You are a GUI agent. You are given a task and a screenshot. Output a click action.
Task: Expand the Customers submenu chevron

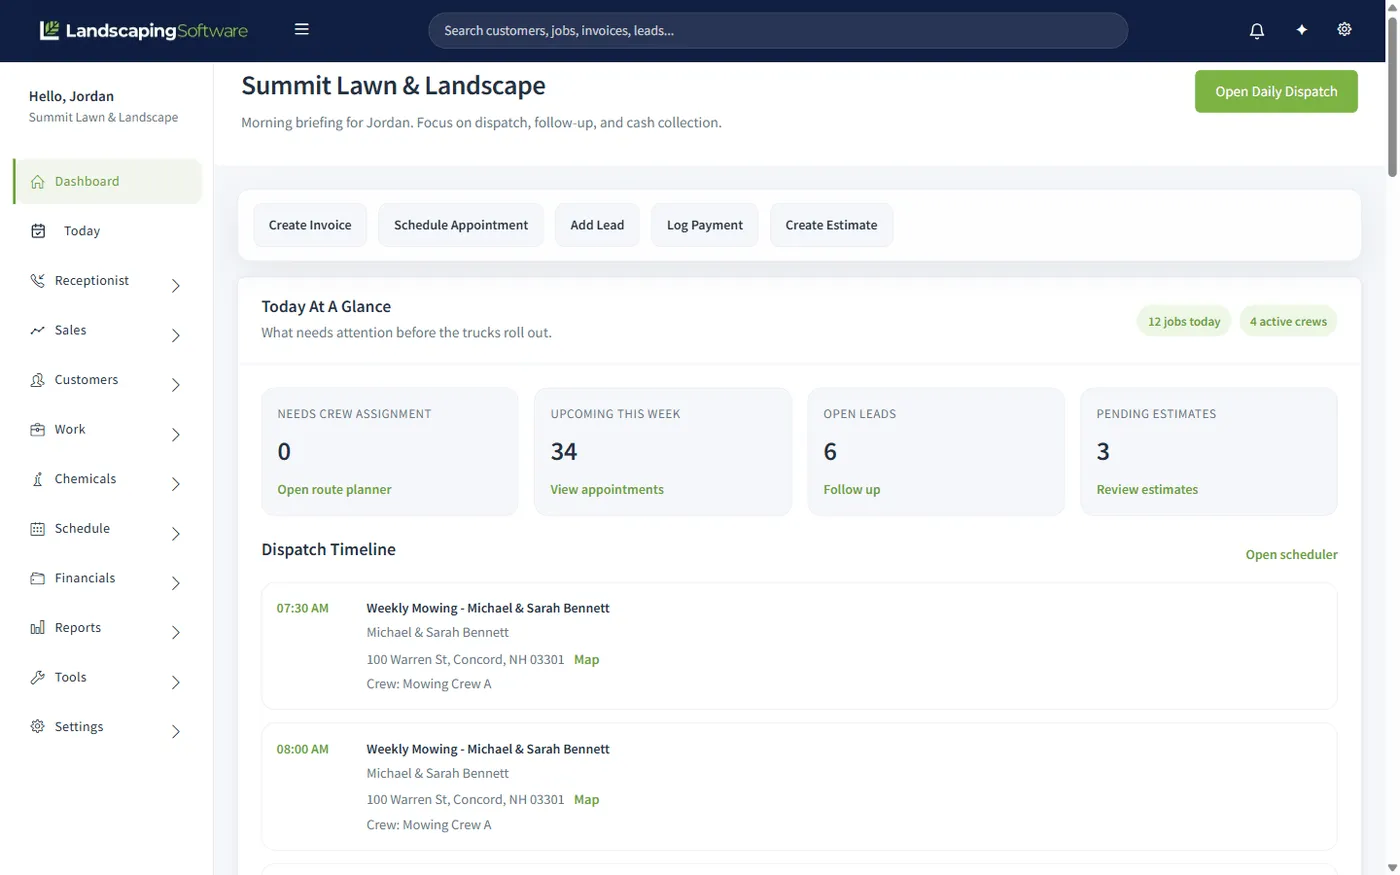[176, 385]
